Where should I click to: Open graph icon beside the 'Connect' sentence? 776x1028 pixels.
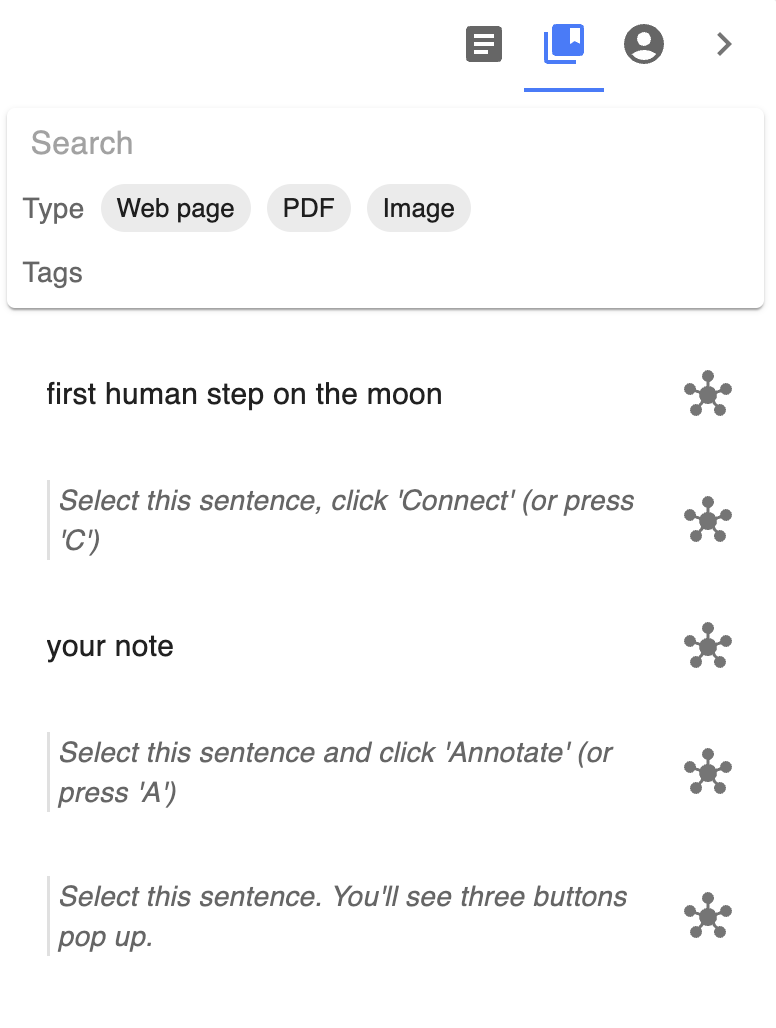coord(708,519)
